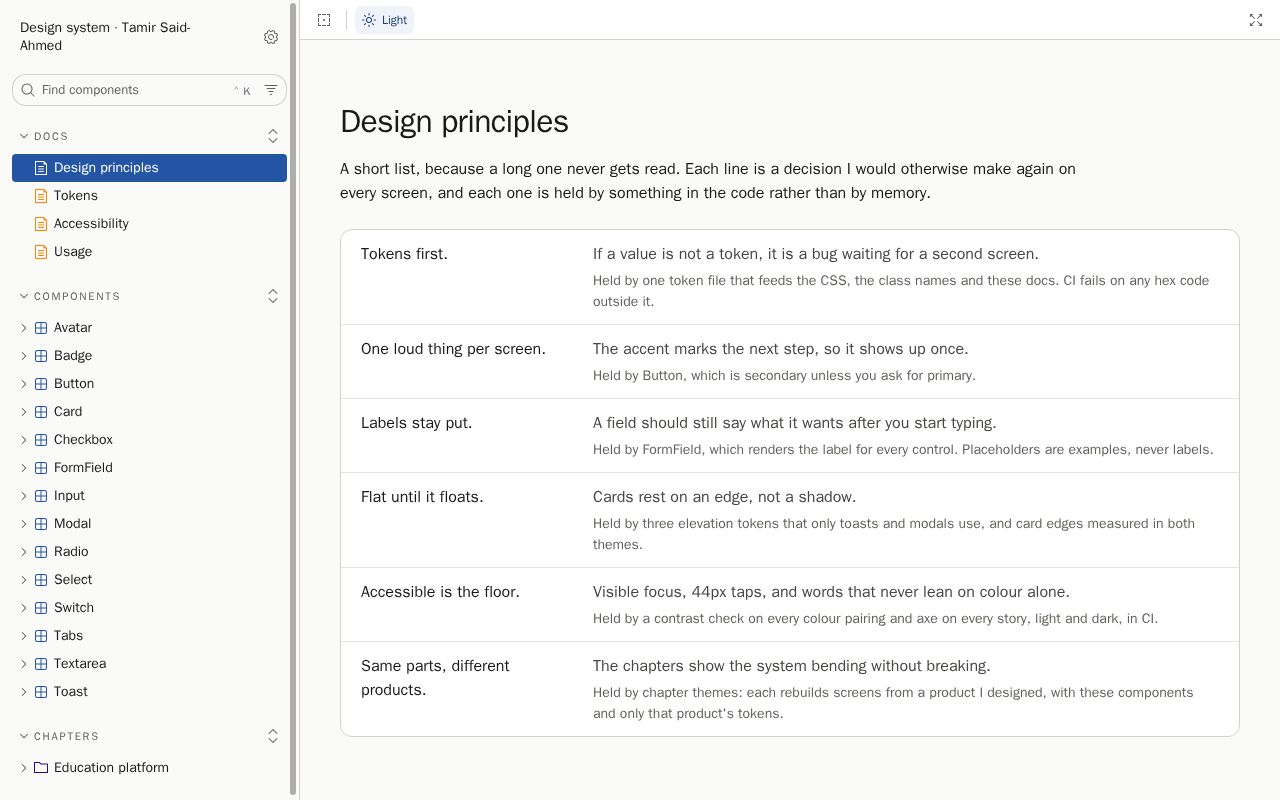Select the Design principles doc label

pyautogui.click(x=106, y=168)
